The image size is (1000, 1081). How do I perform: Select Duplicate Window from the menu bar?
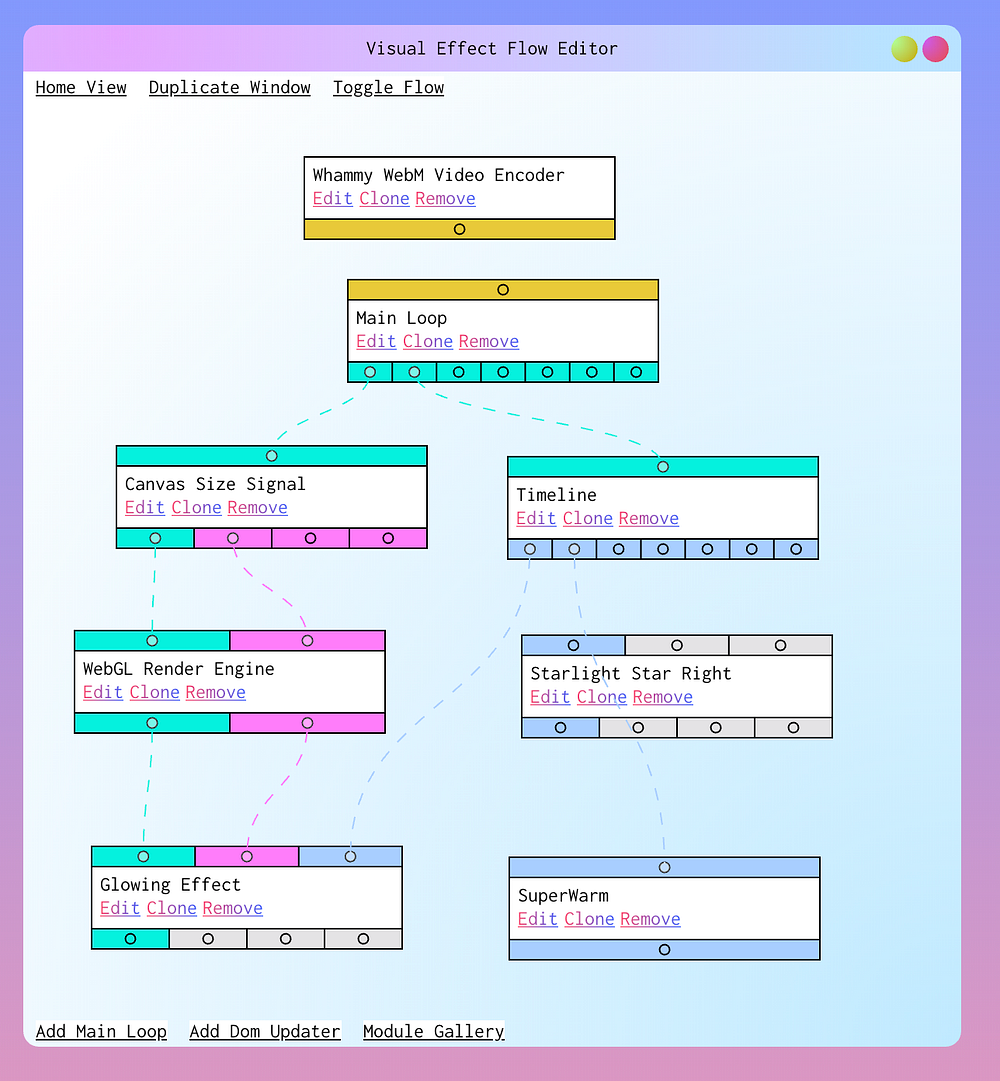point(229,88)
